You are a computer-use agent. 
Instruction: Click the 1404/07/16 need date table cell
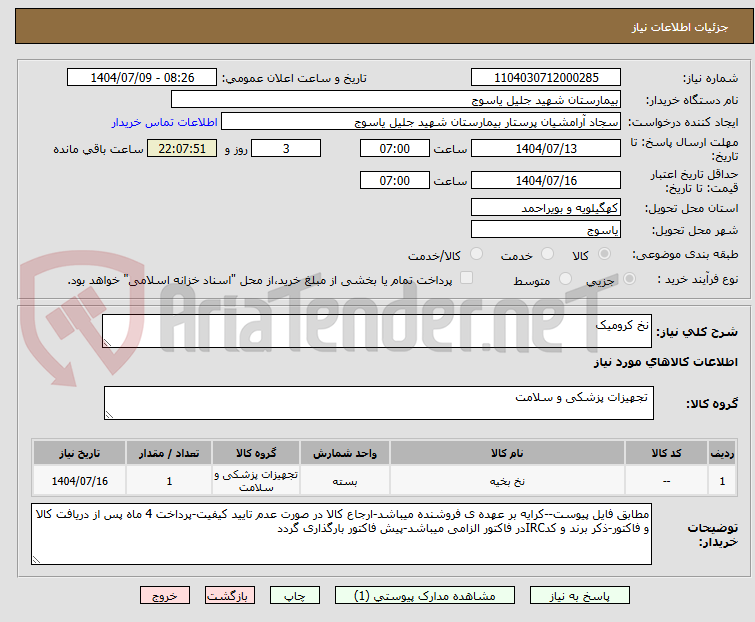click(79, 481)
